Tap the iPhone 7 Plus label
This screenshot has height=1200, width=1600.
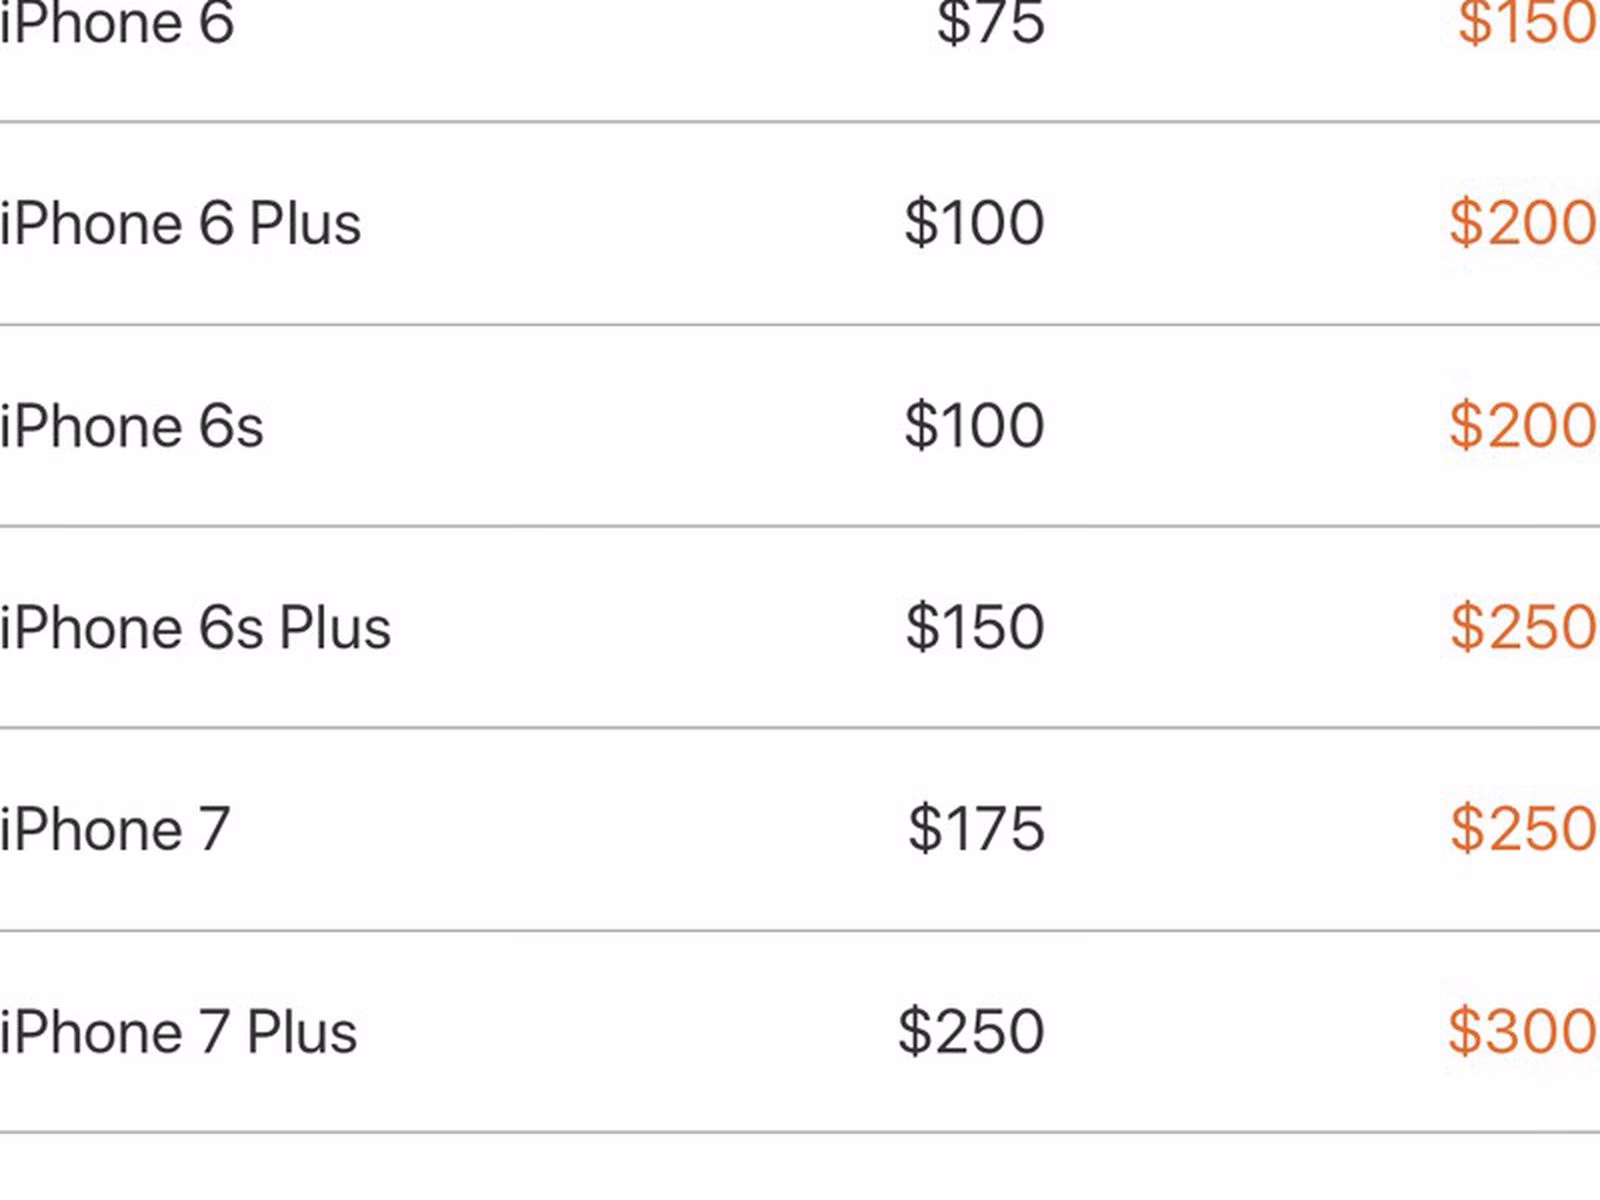coord(178,1032)
